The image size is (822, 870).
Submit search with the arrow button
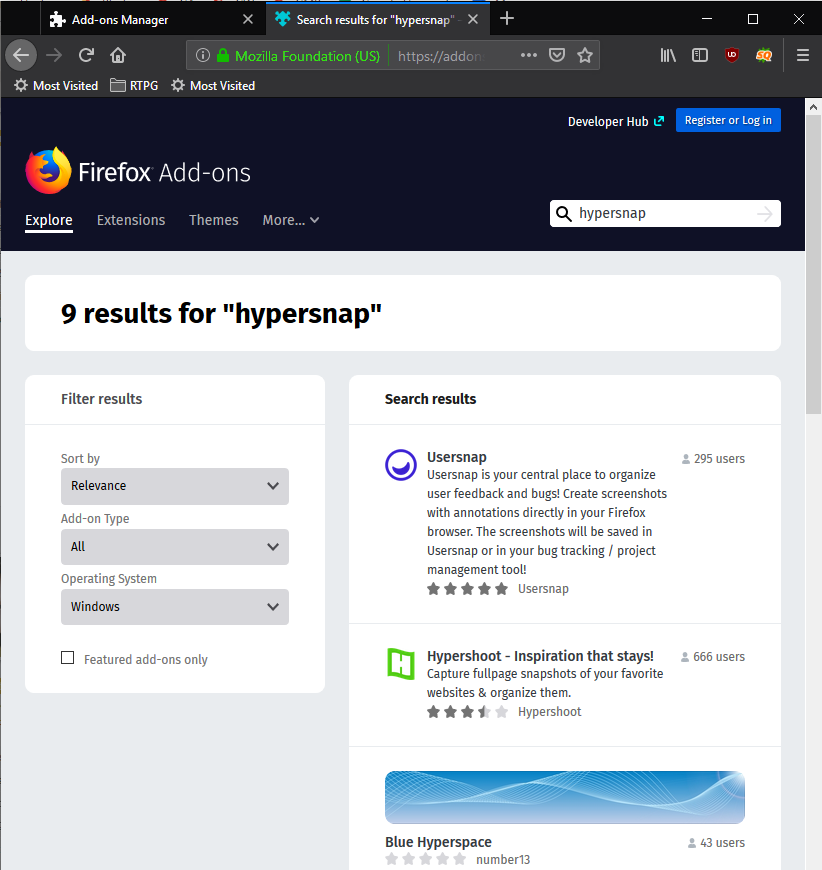[x=765, y=214]
